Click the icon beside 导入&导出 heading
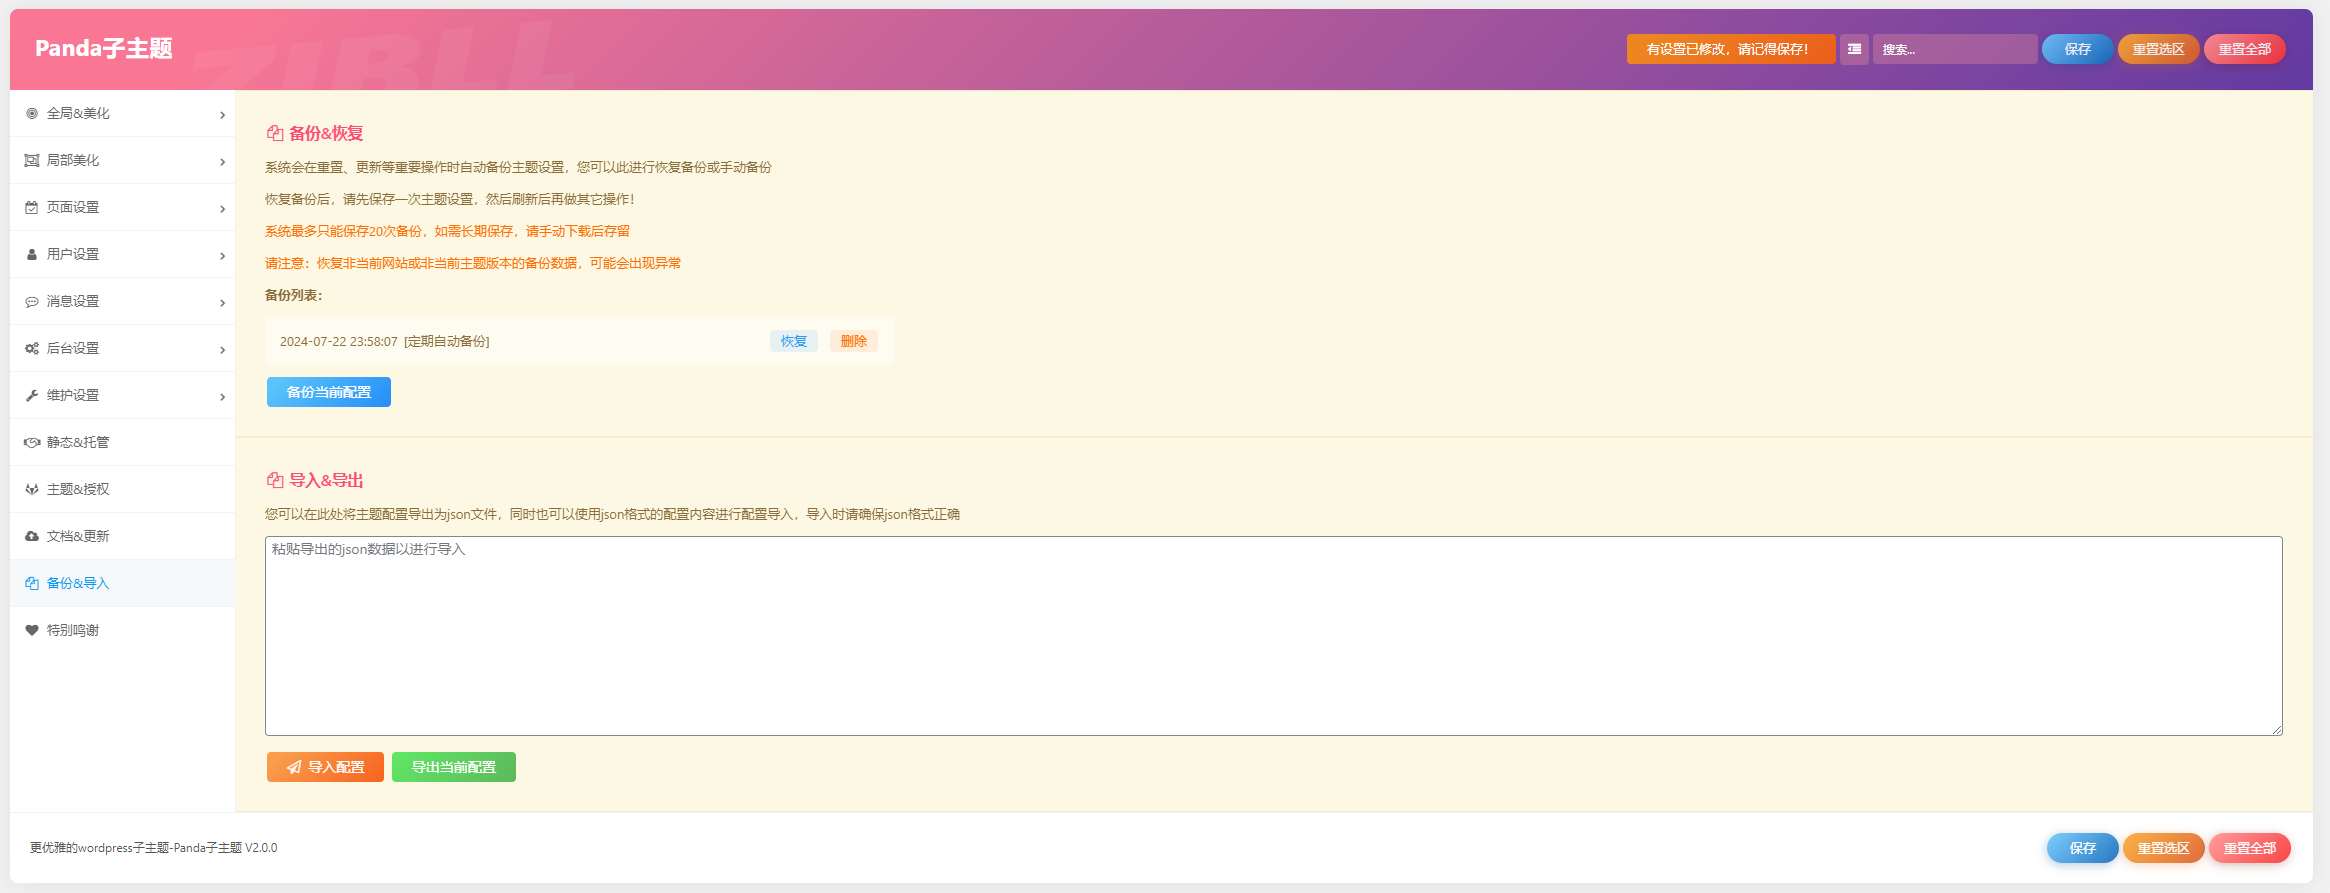The height and width of the screenshot is (893, 2330). (275, 480)
